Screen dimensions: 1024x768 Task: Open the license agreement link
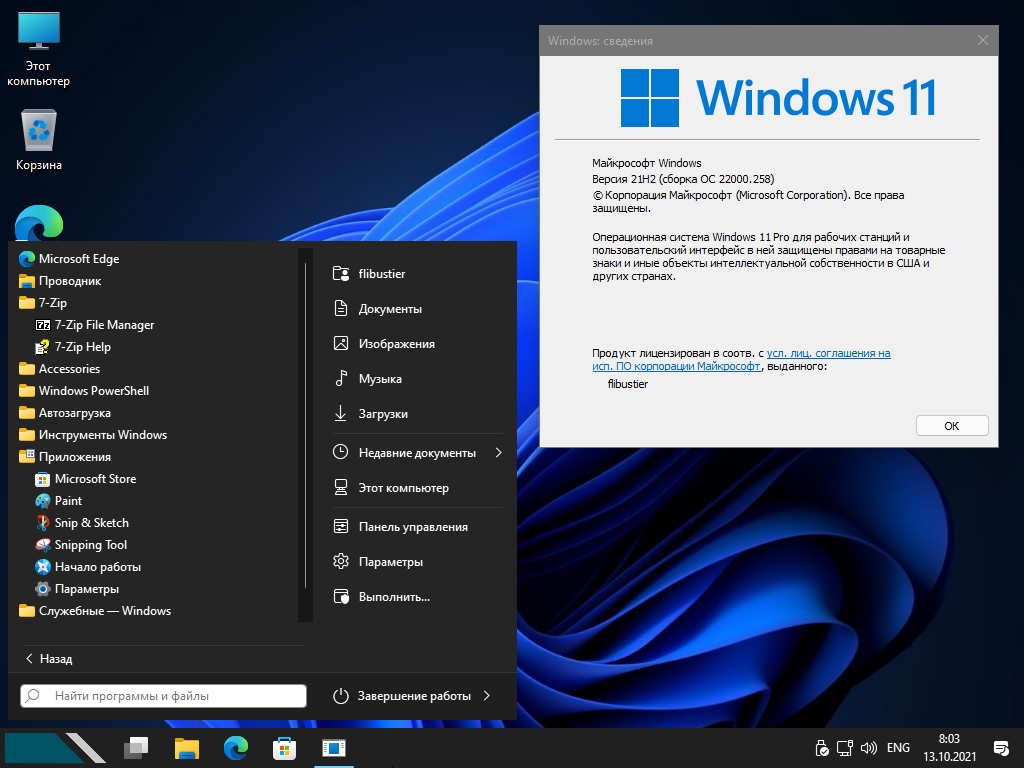[828, 353]
